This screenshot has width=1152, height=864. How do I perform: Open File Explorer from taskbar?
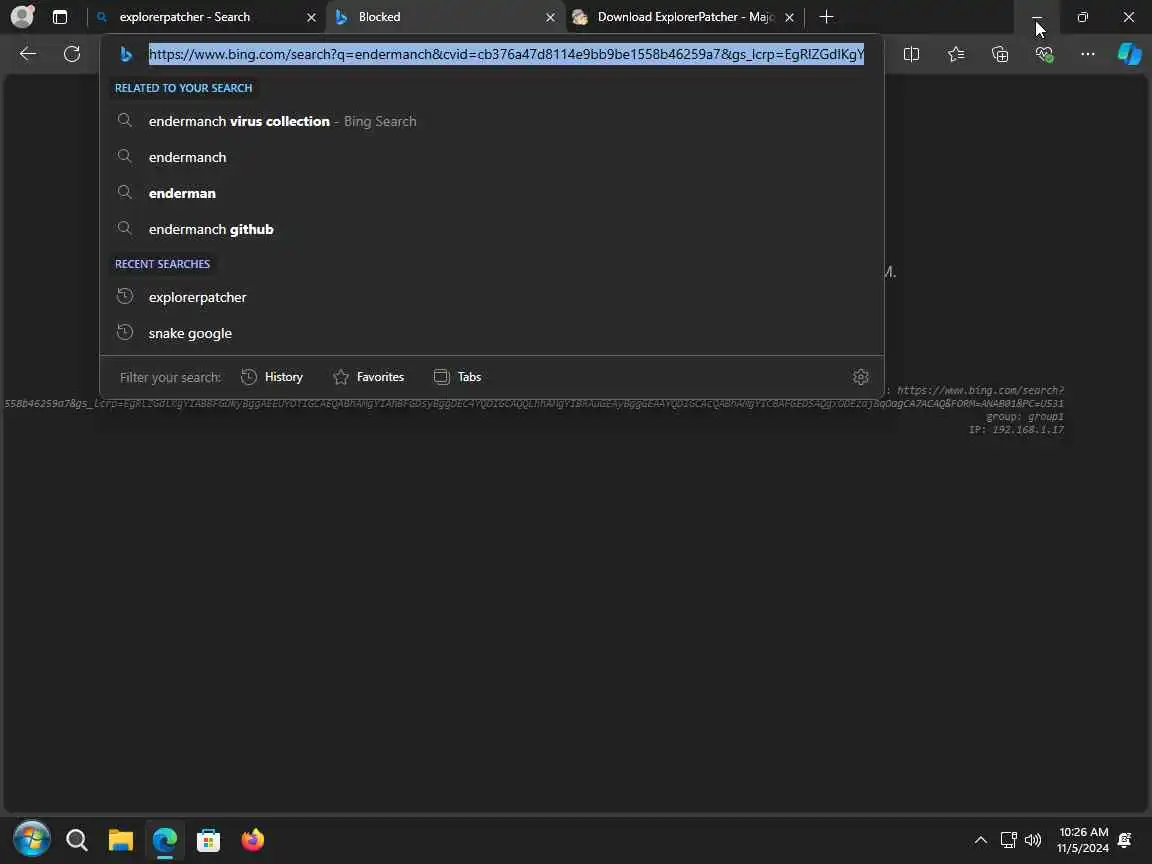point(120,840)
